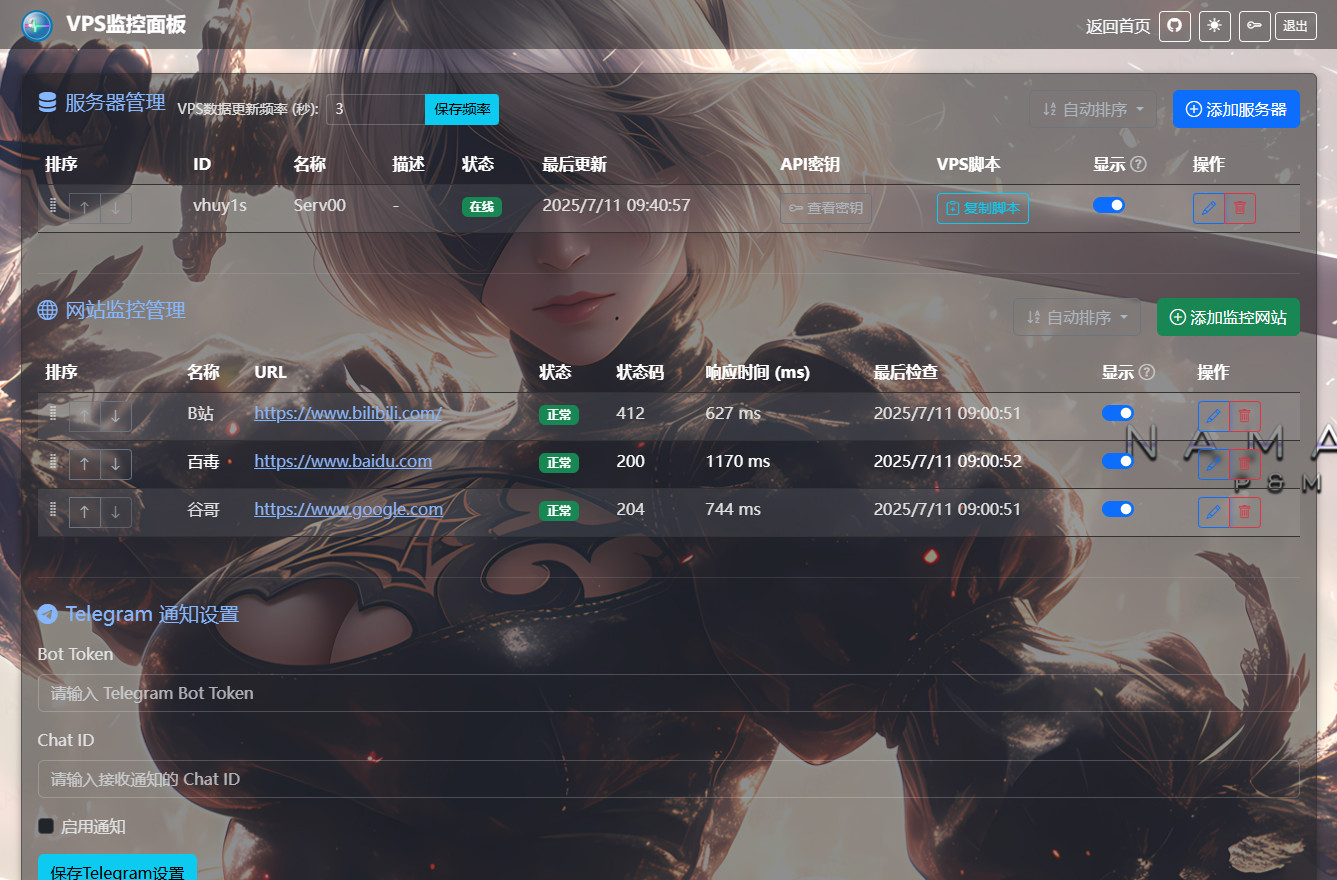
Task: Check the 启用通知 checkbox
Action: 45,826
